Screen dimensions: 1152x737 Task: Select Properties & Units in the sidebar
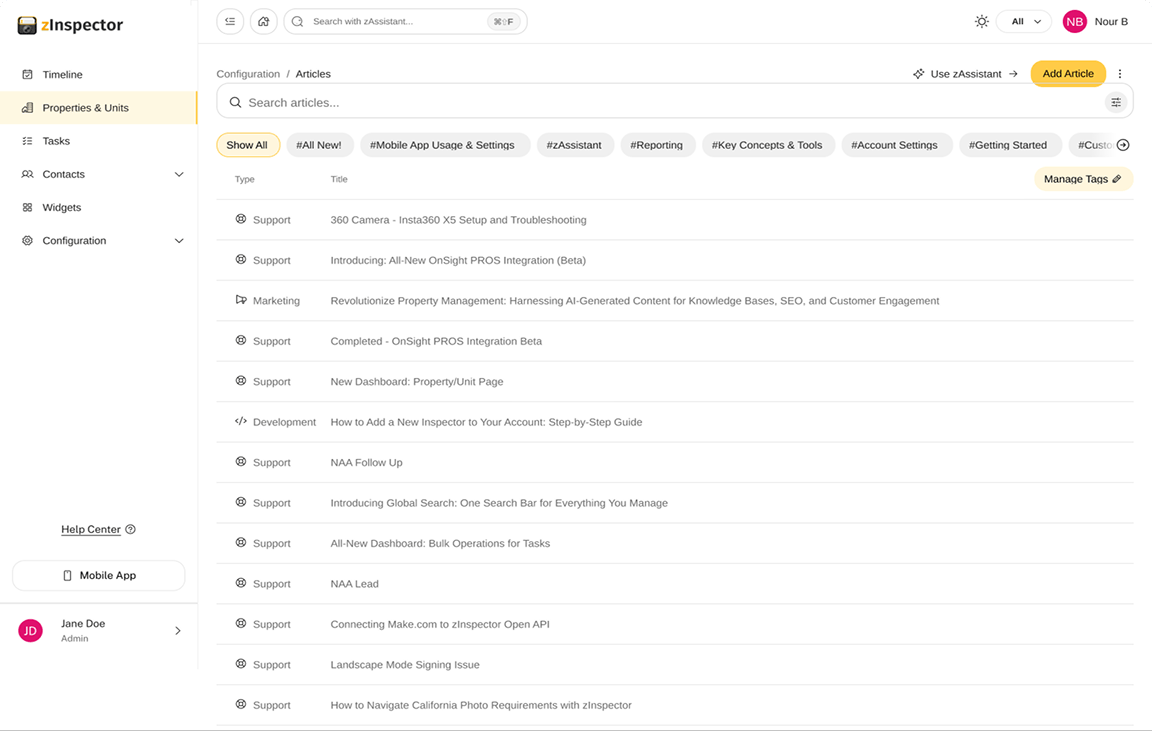tap(98, 107)
